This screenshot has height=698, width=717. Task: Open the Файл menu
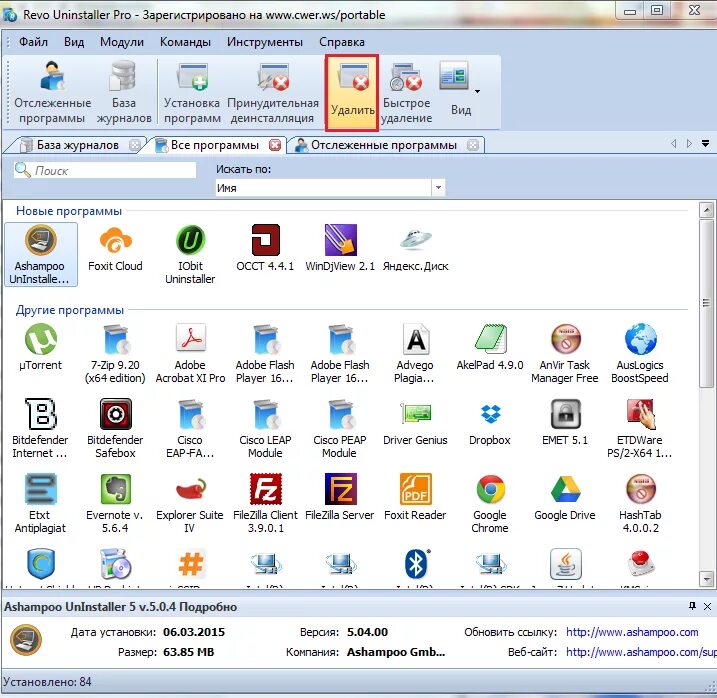[x=33, y=42]
